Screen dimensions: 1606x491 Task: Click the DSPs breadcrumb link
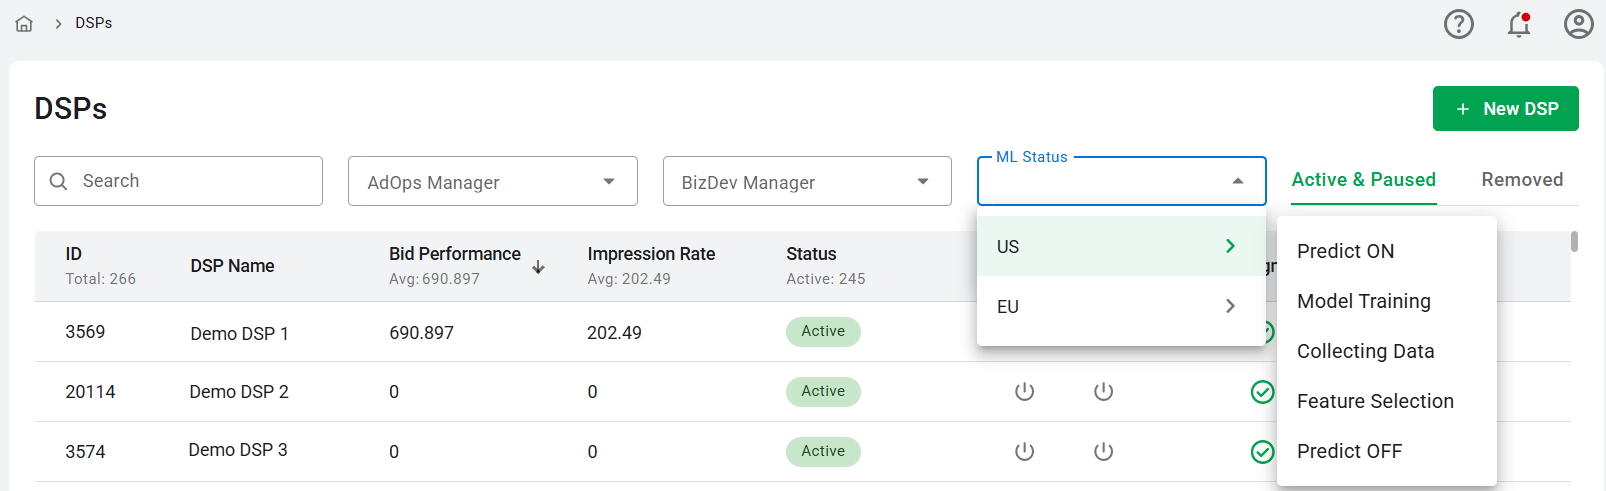point(93,23)
